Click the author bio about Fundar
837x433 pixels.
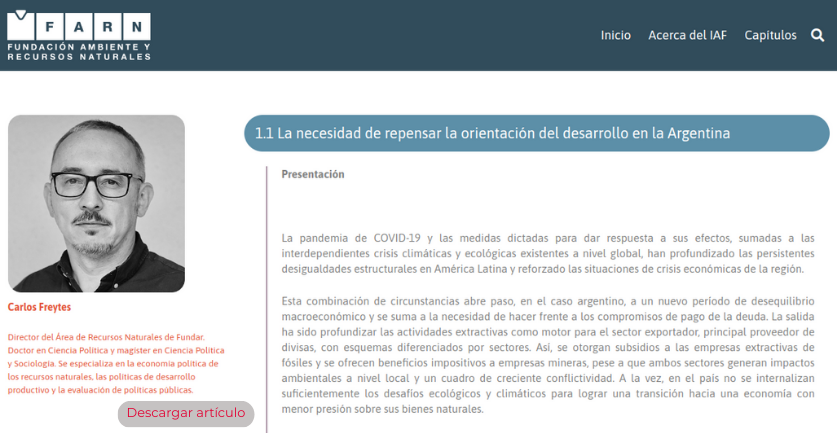[x=116, y=364]
